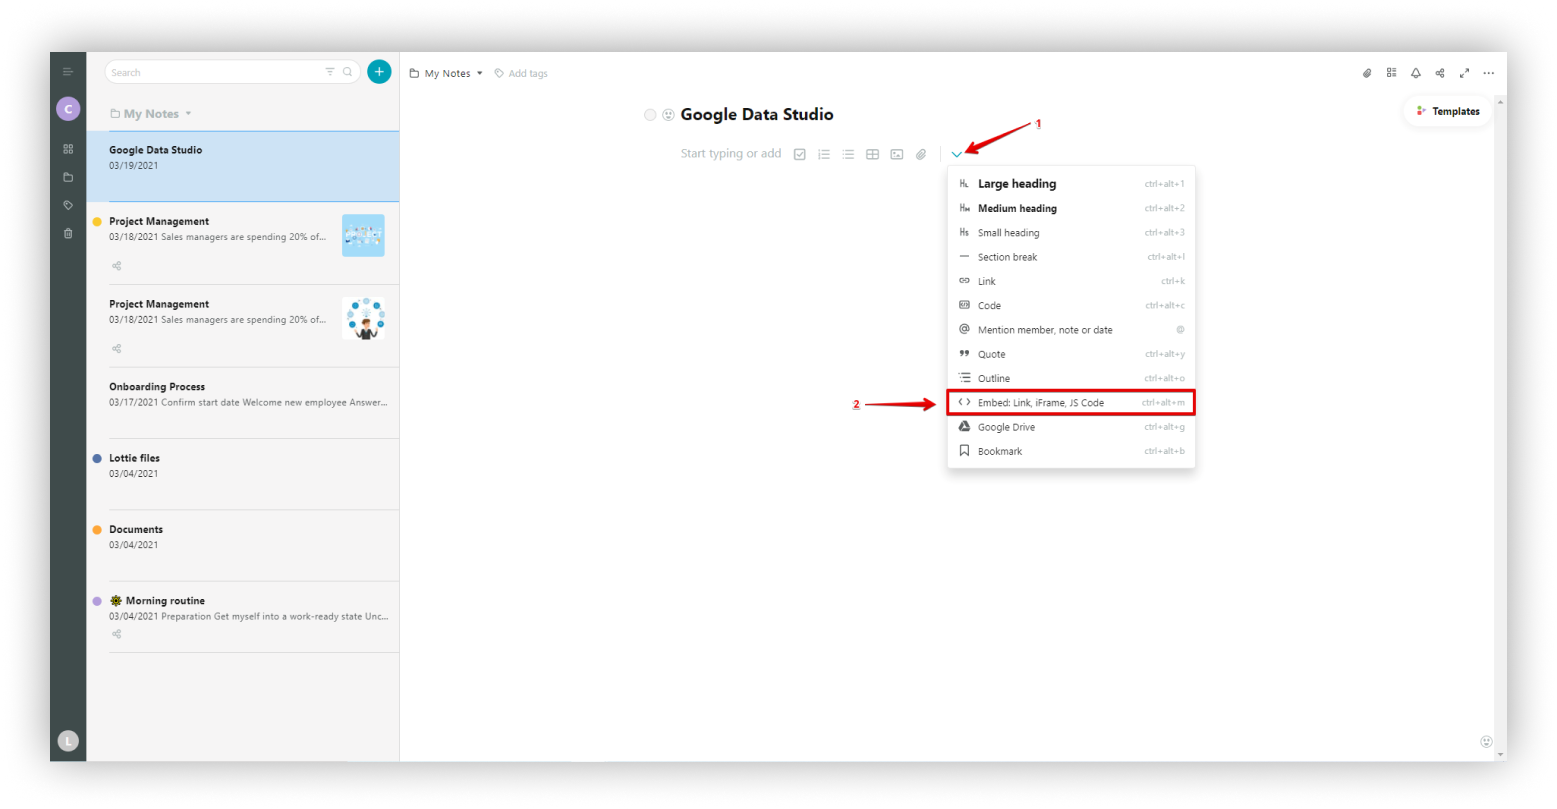
Task: Toggle the note color circle beside title
Action: coord(650,115)
